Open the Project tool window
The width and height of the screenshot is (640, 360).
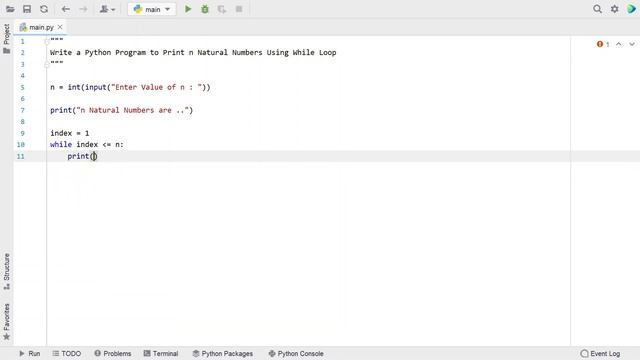(7, 39)
